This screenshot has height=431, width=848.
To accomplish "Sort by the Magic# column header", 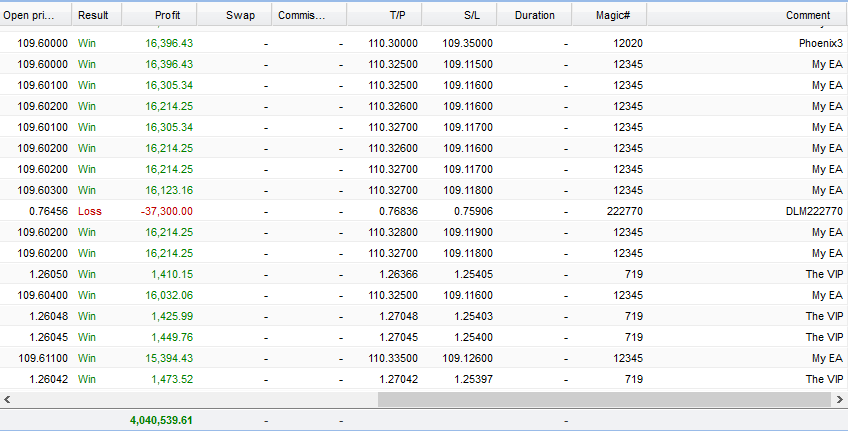I will pyautogui.click(x=610, y=15).
